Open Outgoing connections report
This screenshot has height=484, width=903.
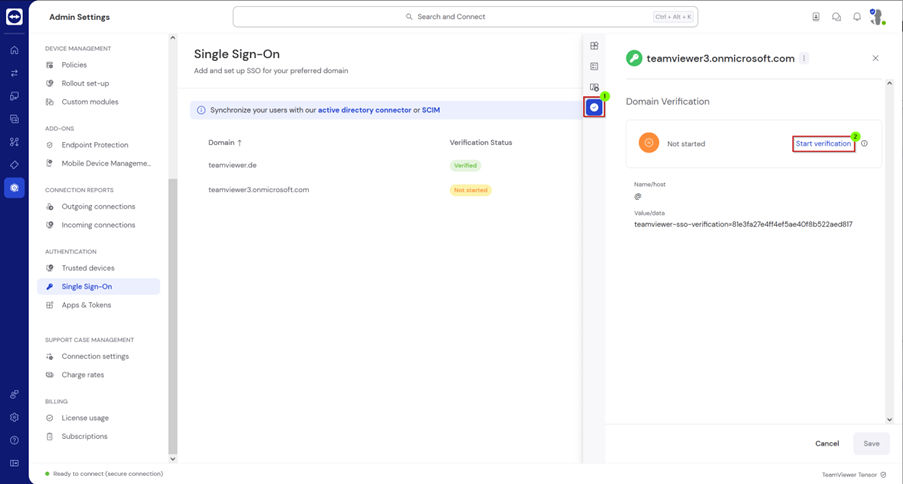tap(98, 207)
